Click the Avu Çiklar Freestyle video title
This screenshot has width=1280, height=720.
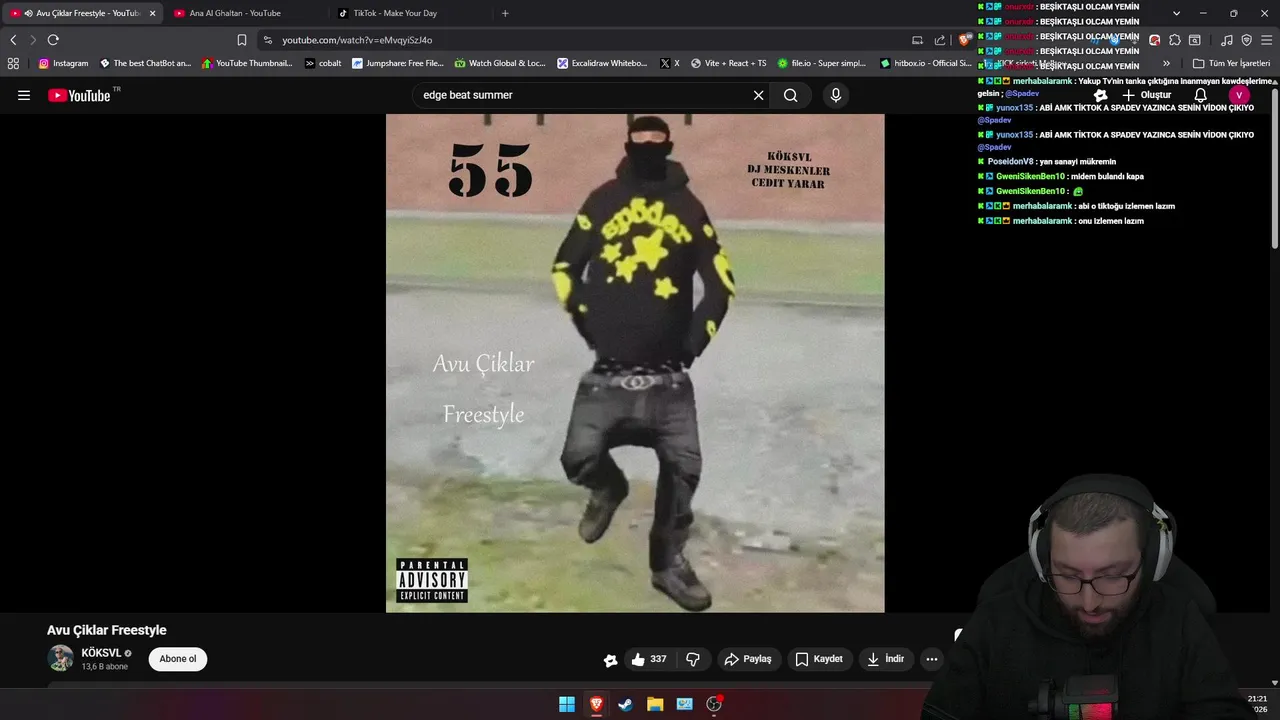pos(107,630)
